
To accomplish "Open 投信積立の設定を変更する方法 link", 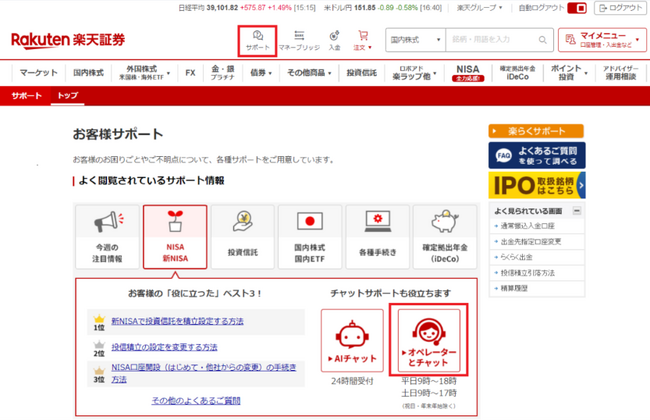I will [x=164, y=347].
